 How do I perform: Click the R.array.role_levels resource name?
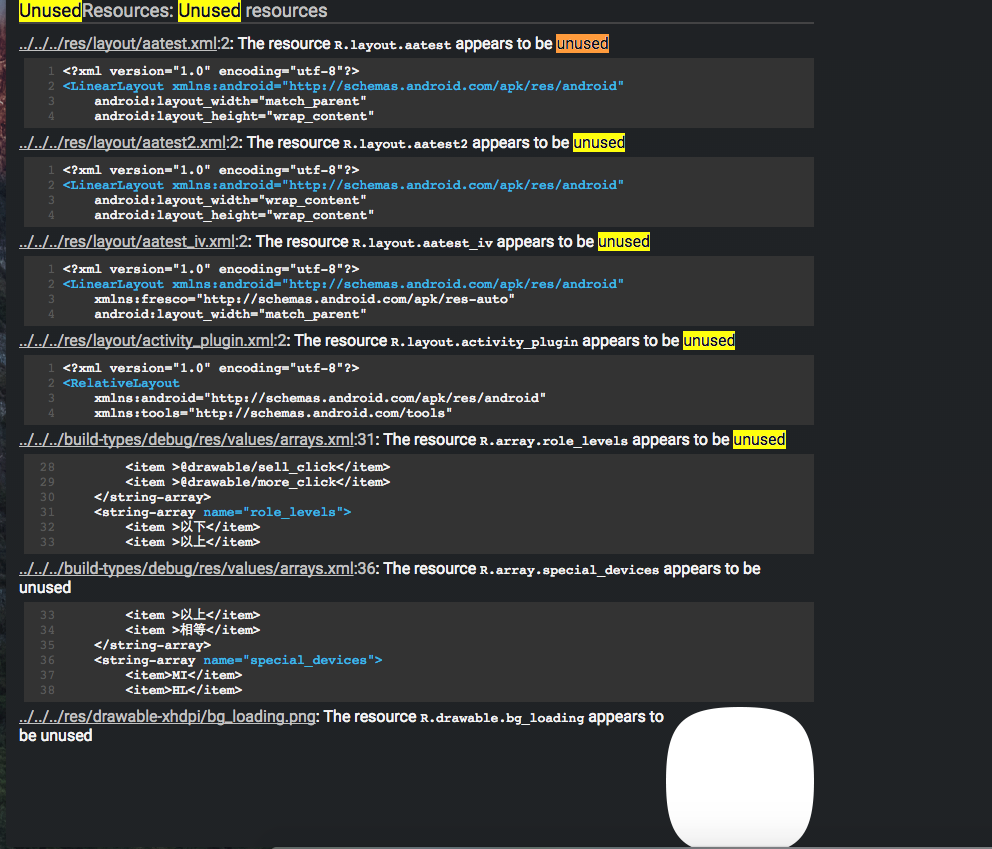pyautogui.click(x=554, y=441)
